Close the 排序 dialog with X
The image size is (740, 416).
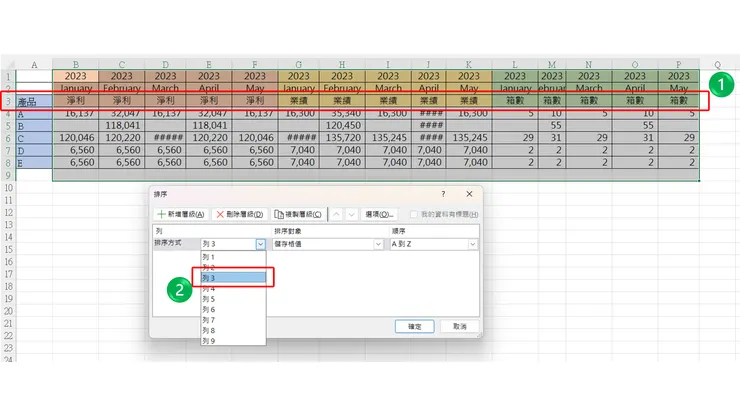tap(469, 194)
